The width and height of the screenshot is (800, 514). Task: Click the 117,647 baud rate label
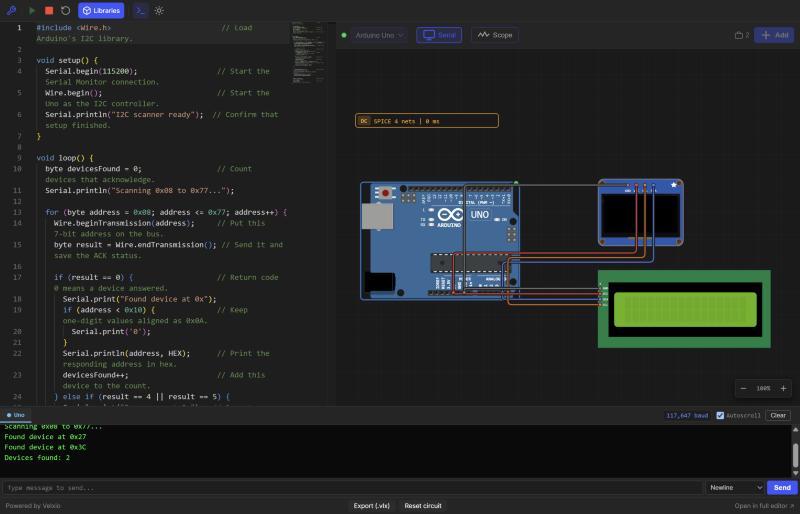point(687,415)
